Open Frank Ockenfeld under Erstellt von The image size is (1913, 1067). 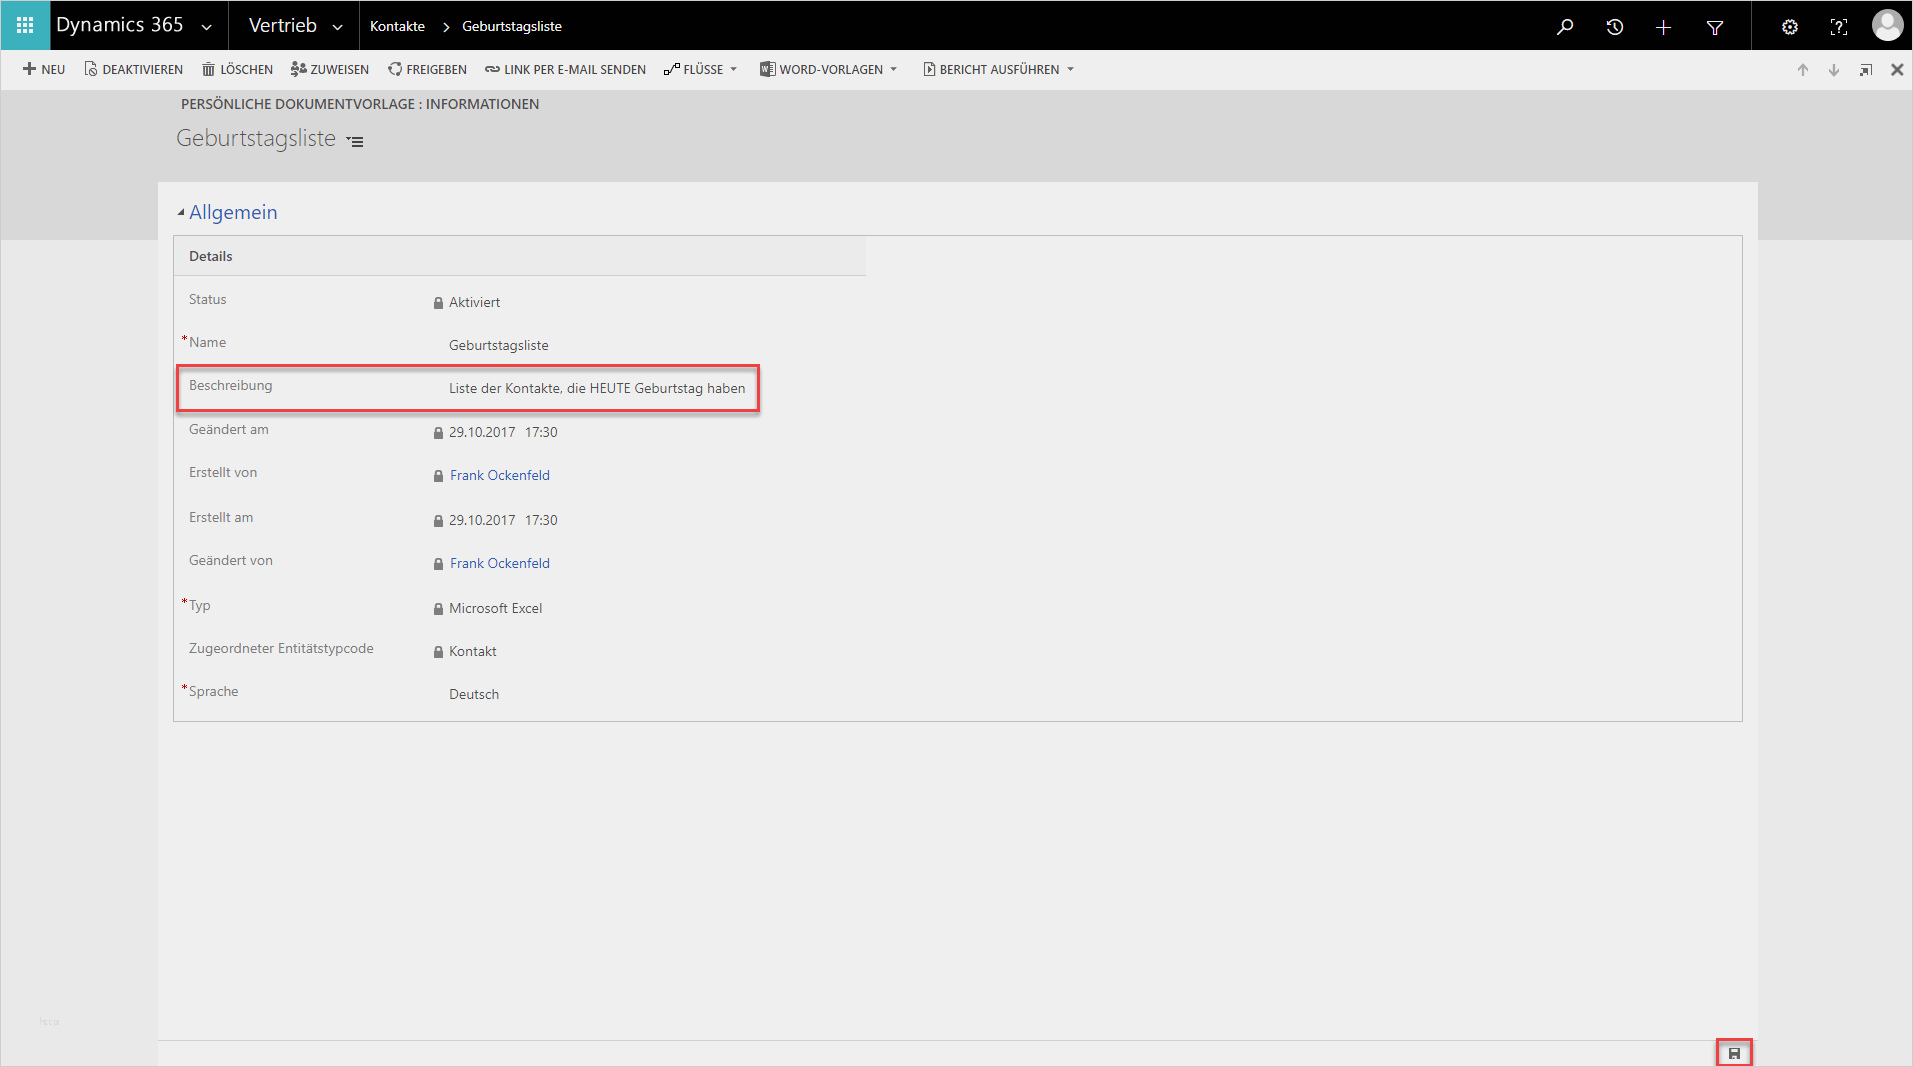pyautogui.click(x=500, y=475)
